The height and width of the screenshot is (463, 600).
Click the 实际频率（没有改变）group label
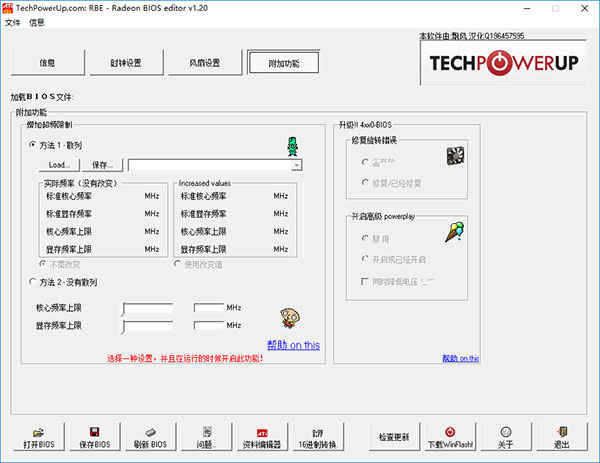pos(80,183)
